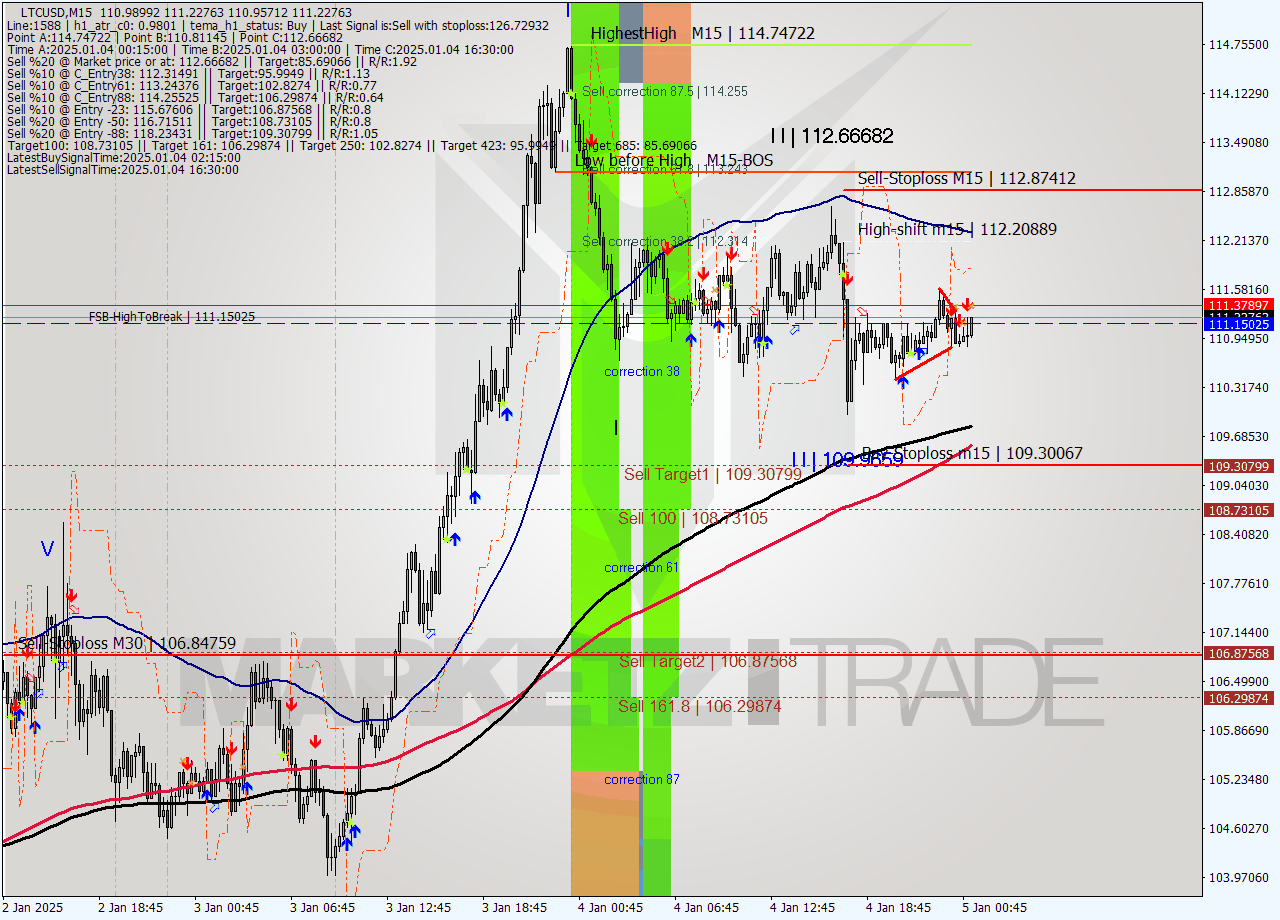Select the 'Sell Target2 | 106.87568' label

coord(708,662)
